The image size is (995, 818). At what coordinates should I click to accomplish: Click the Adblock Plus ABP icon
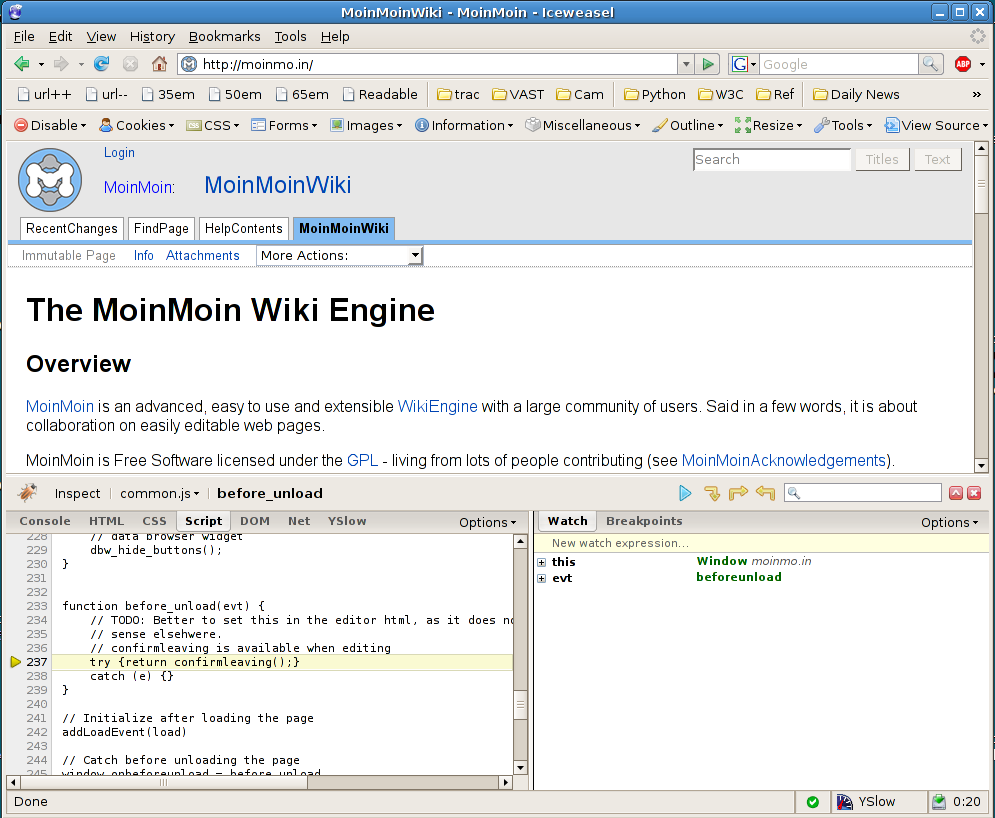963,64
